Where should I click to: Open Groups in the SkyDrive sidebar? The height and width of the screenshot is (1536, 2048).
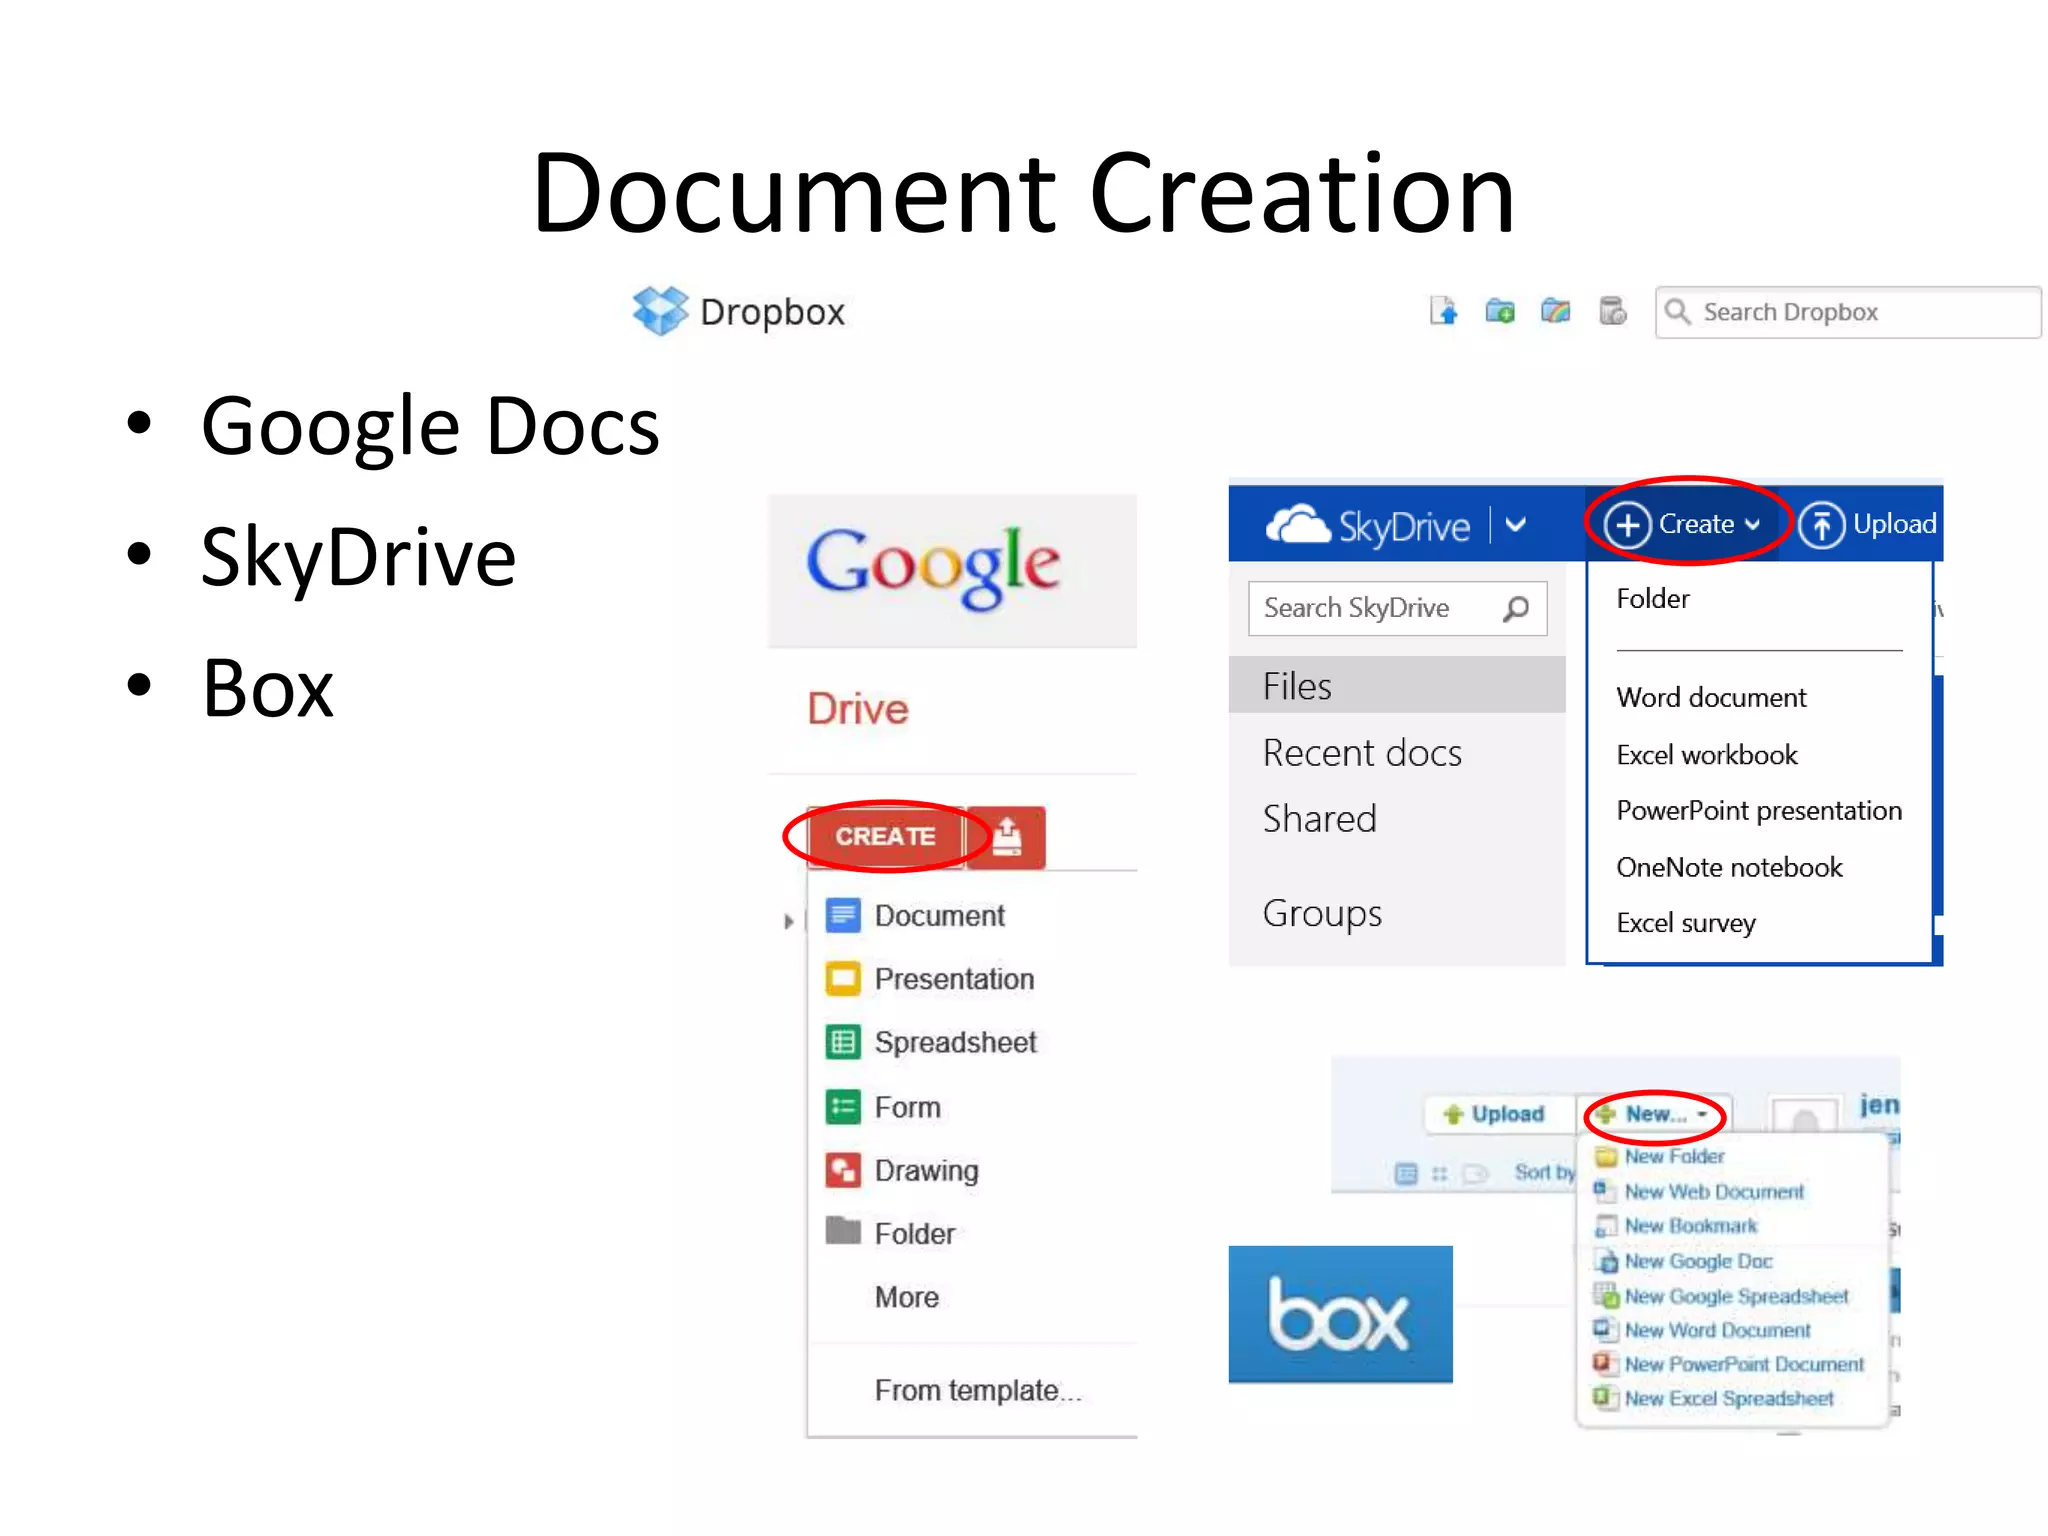tap(1322, 914)
